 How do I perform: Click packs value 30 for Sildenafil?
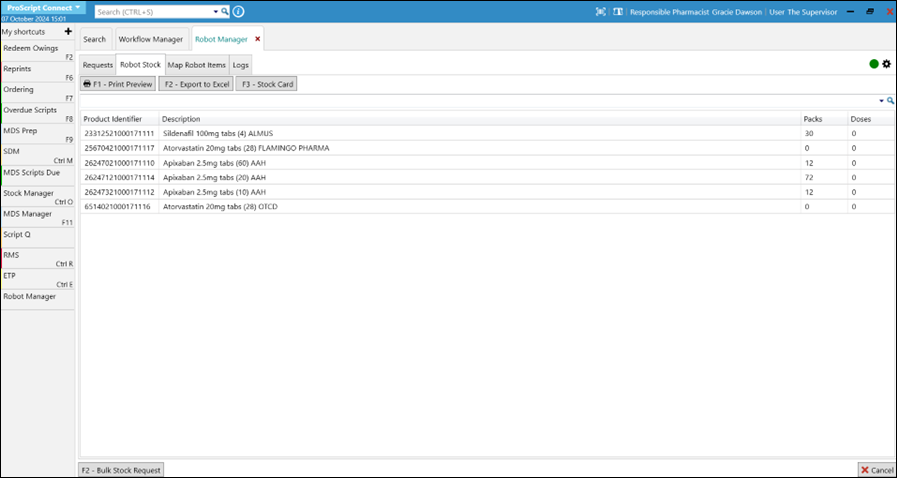808,133
